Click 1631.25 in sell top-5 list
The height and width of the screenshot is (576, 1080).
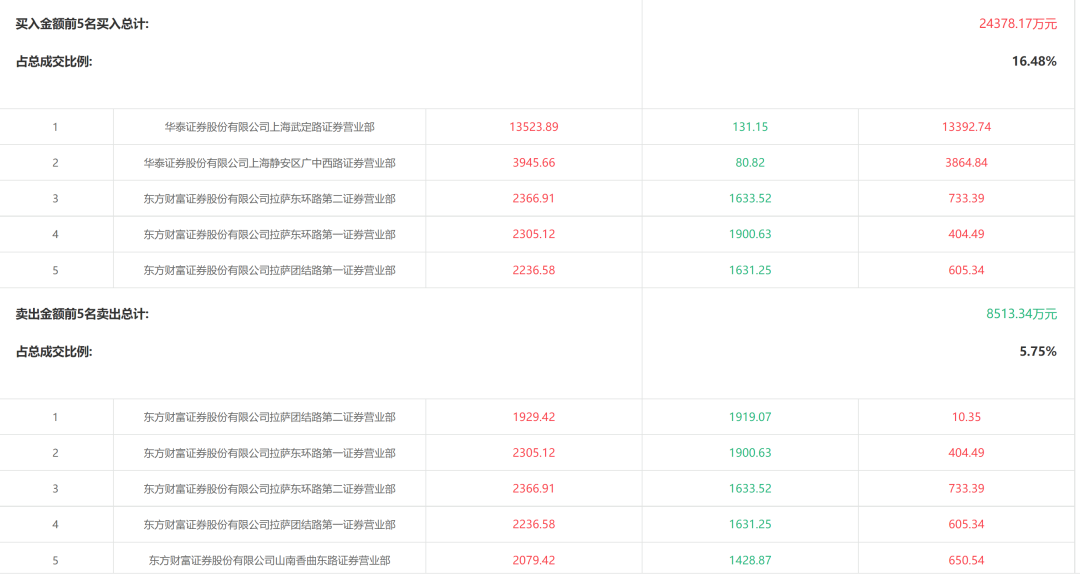tap(750, 524)
